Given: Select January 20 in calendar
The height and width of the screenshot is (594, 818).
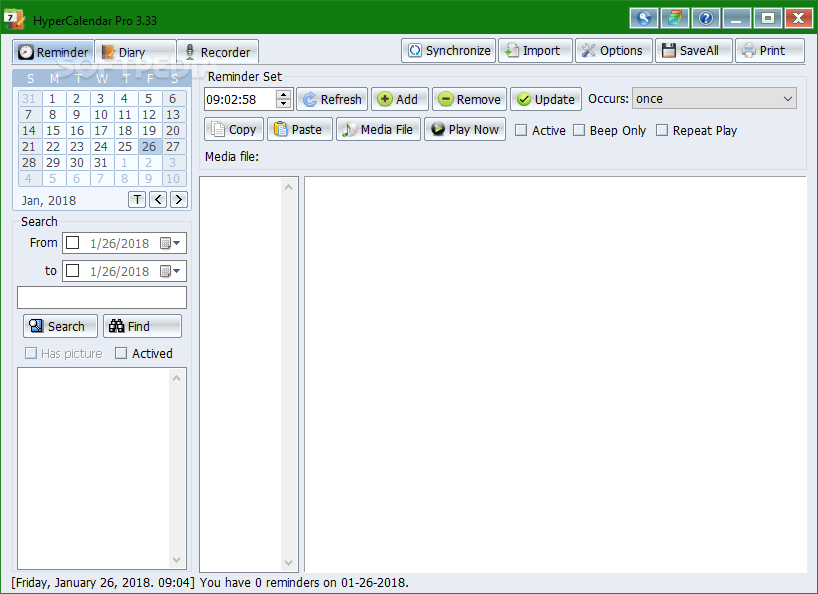Looking at the screenshot, I should point(173,130).
